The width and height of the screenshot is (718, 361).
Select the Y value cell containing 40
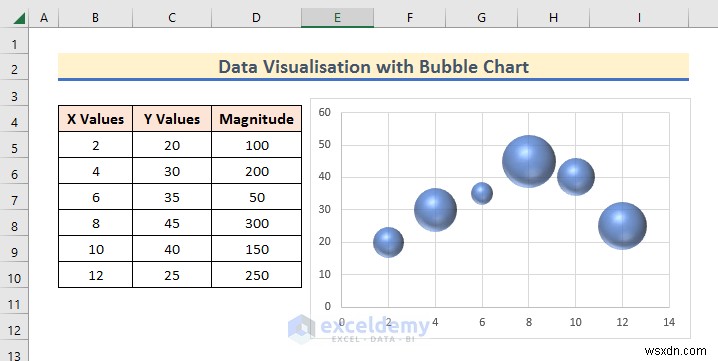click(x=172, y=249)
